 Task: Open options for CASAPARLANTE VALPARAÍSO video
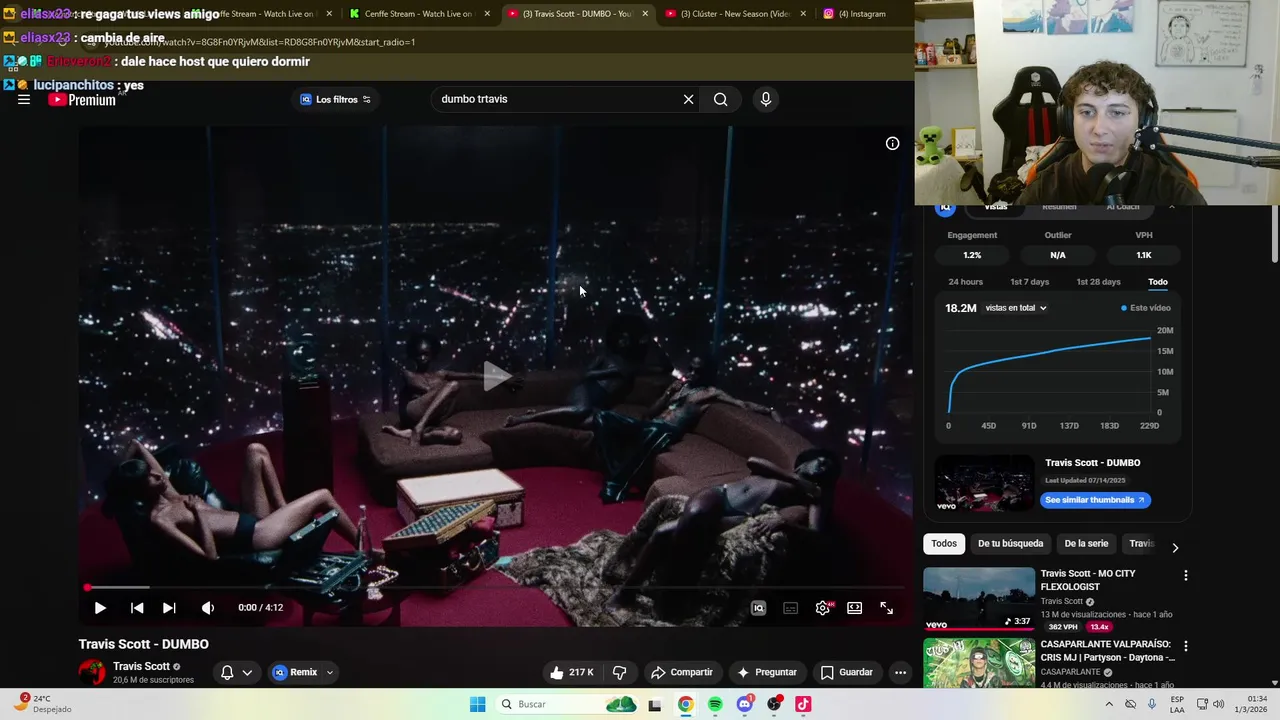click(x=1185, y=646)
